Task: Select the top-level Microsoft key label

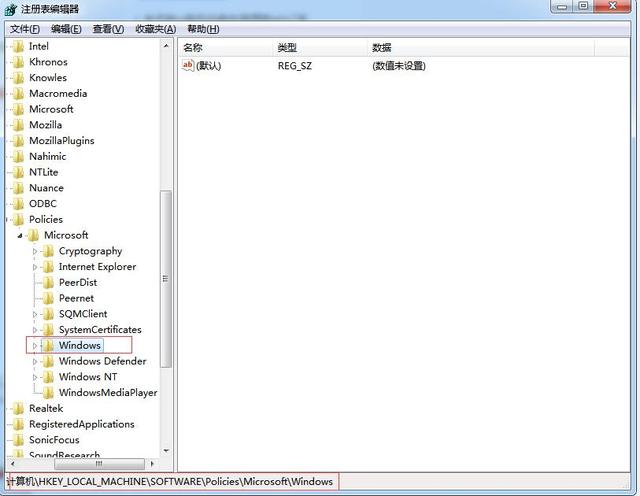Action: (x=51, y=109)
